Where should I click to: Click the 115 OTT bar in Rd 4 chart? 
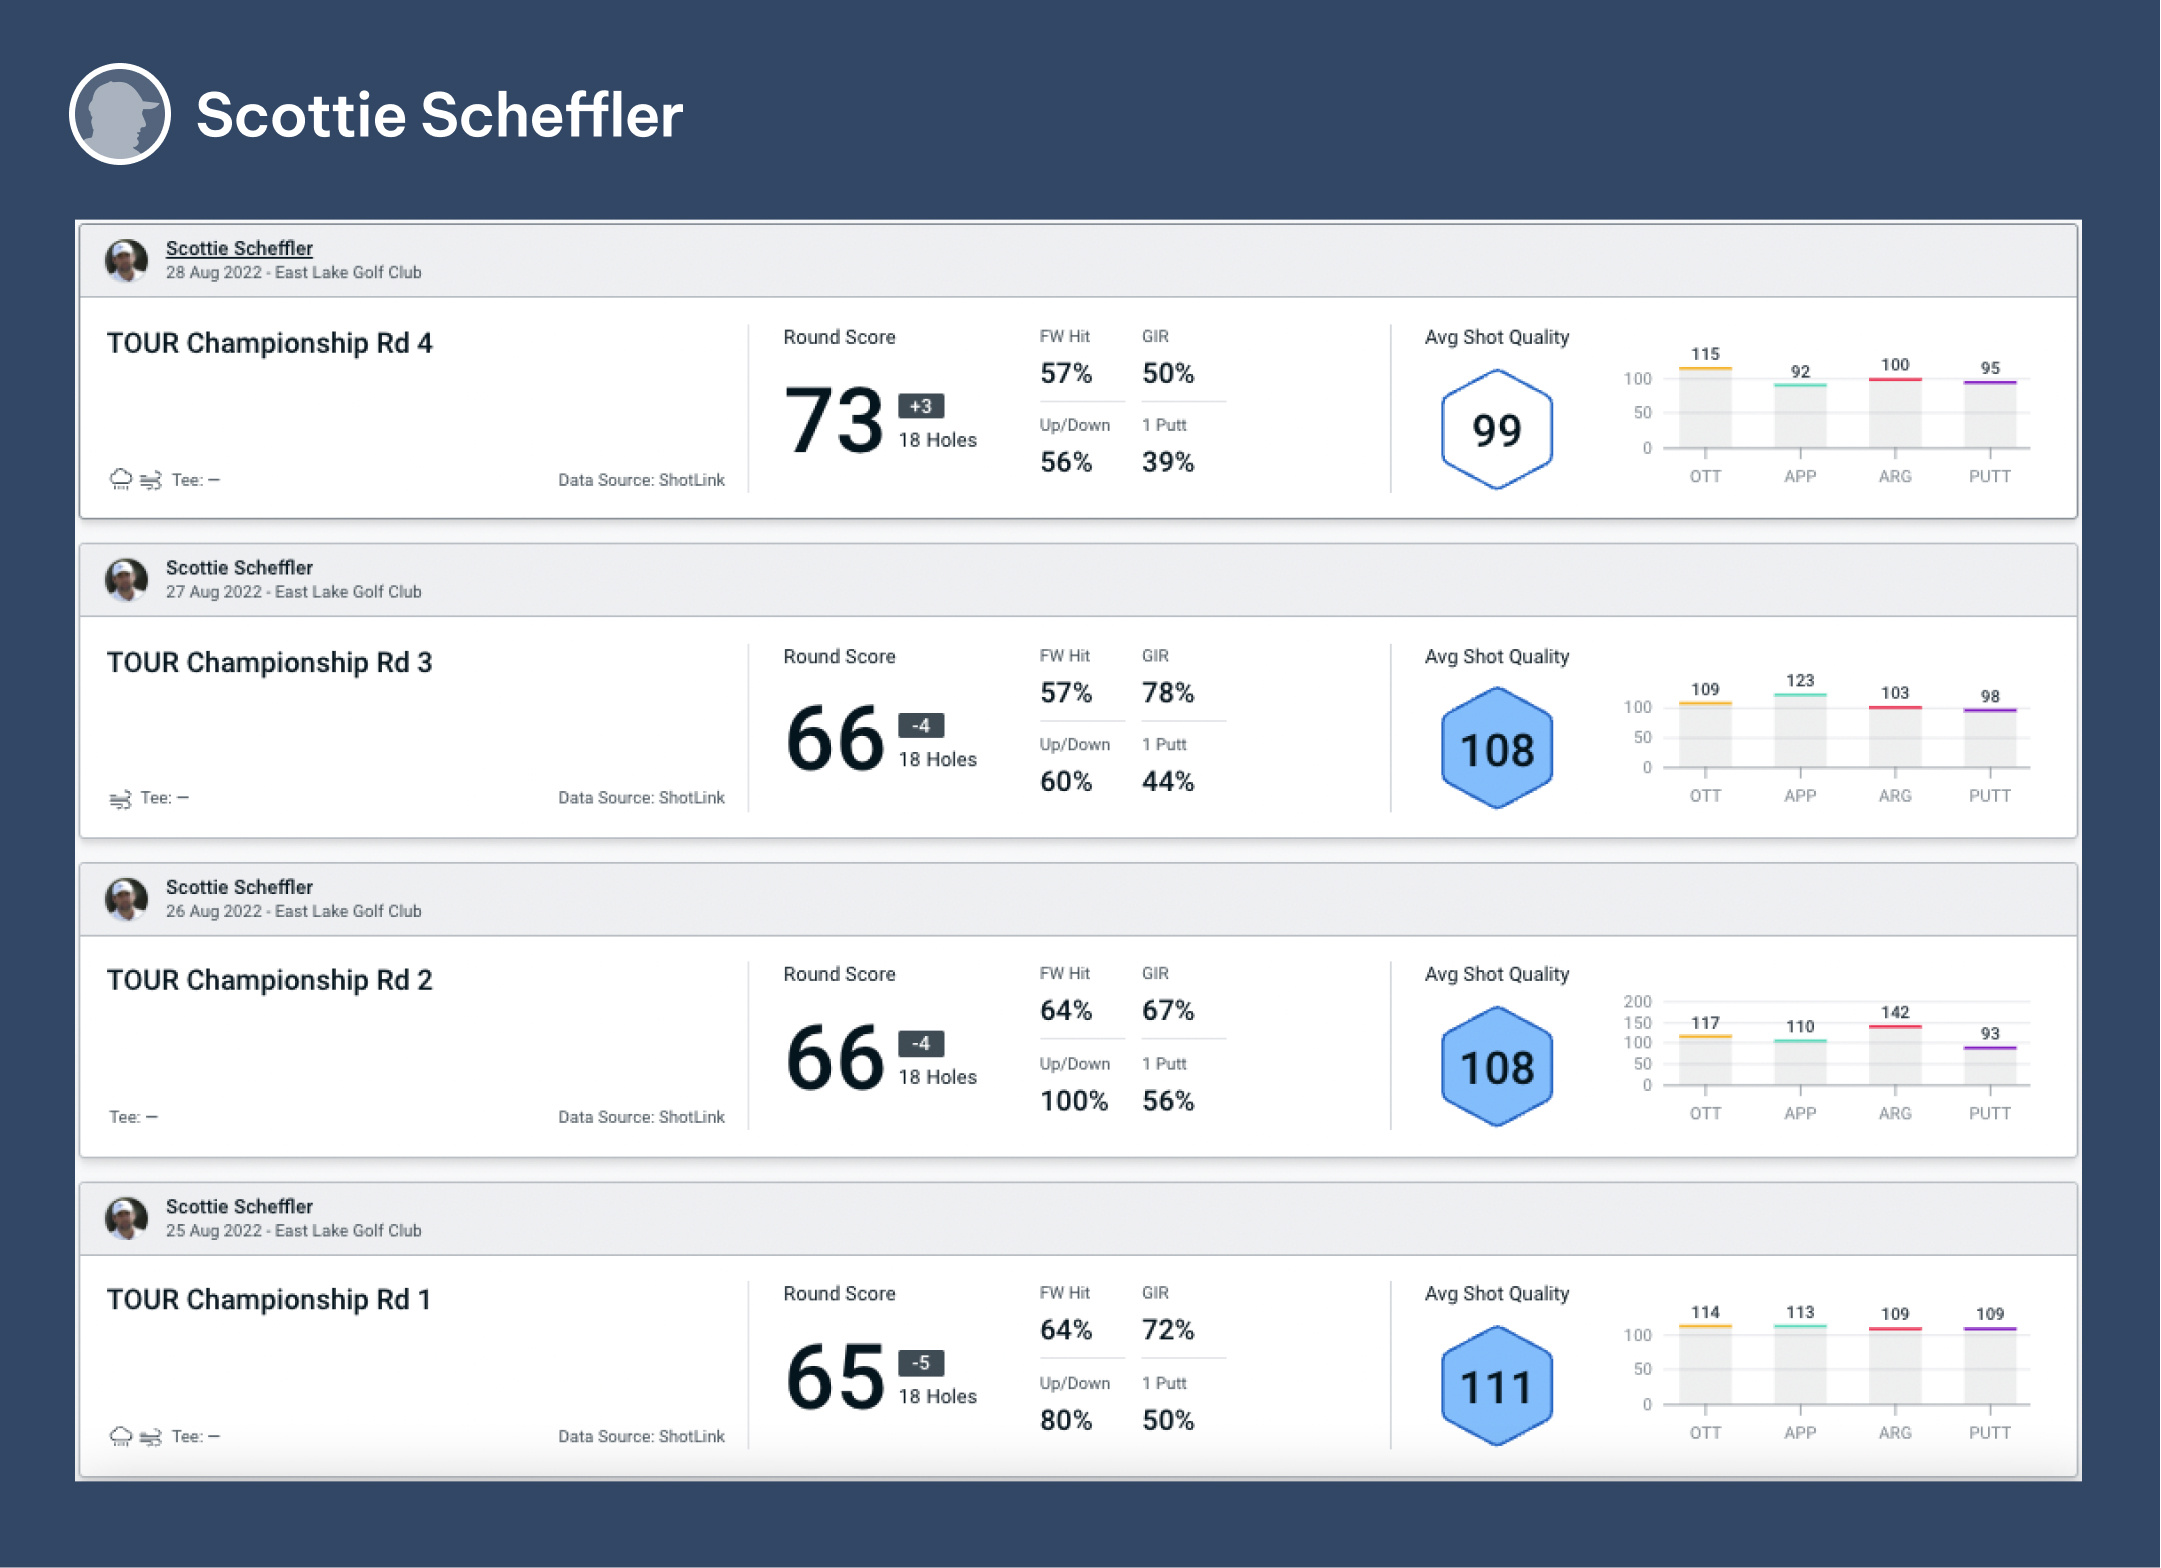pos(1705,408)
